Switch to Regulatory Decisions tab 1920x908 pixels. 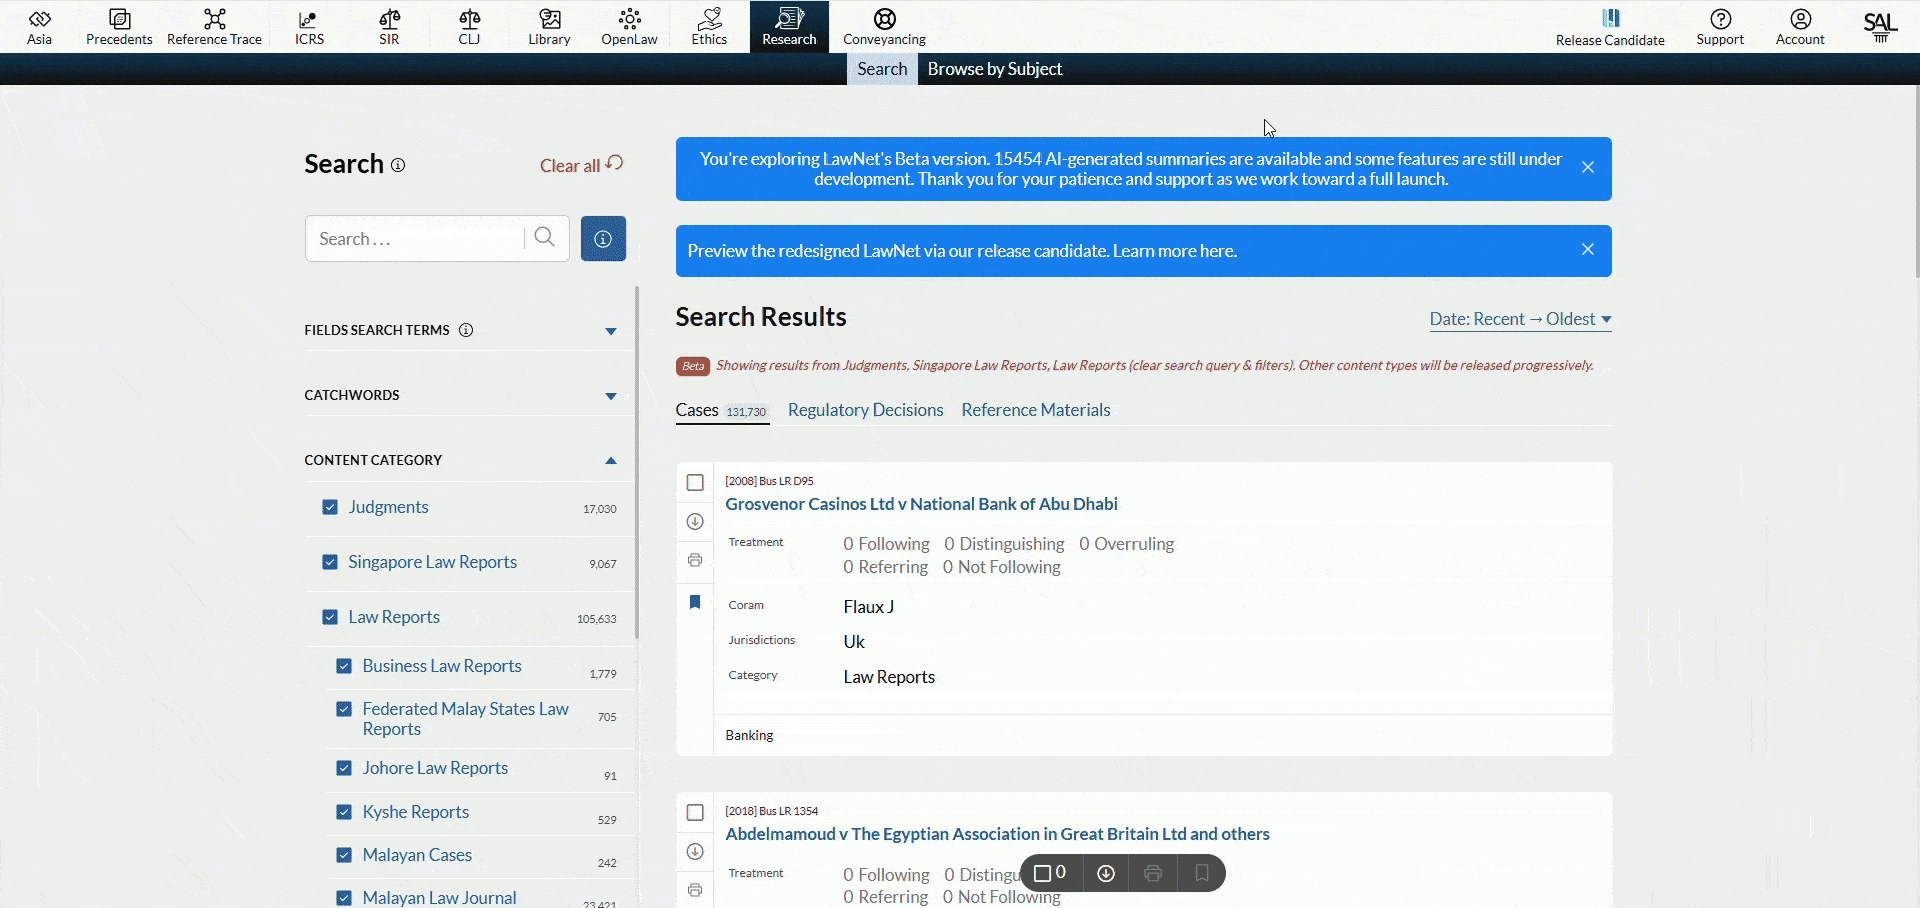(x=865, y=410)
